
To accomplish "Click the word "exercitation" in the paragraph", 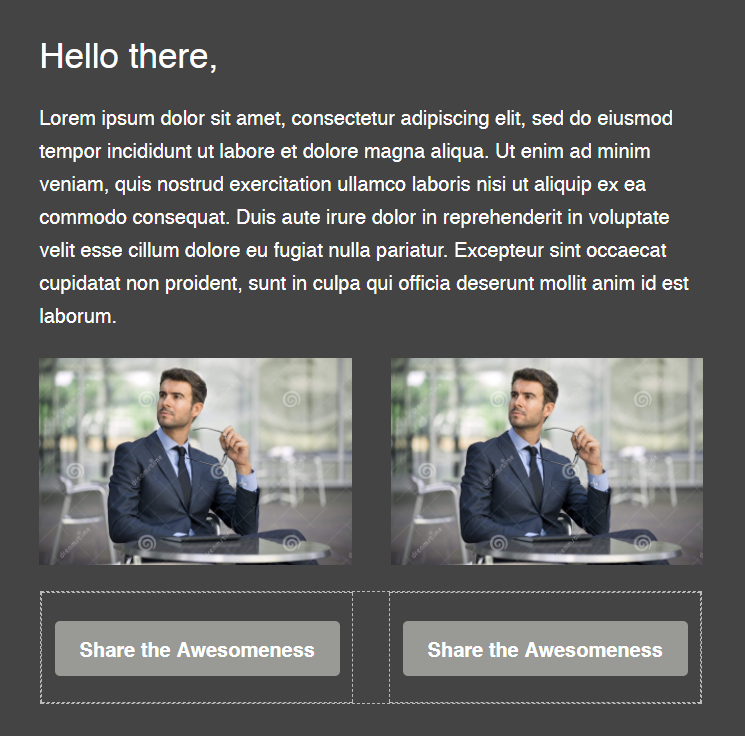I will coord(280,184).
